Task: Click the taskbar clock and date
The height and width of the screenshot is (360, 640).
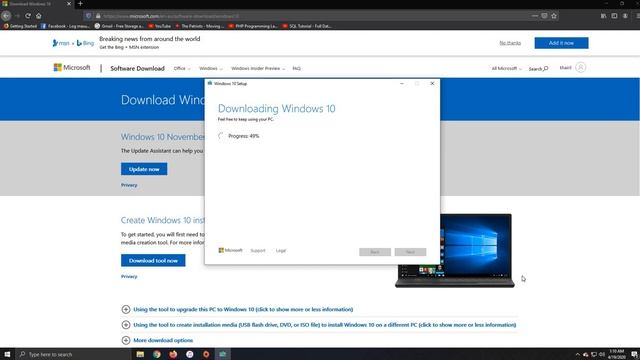Action: (616, 354)
